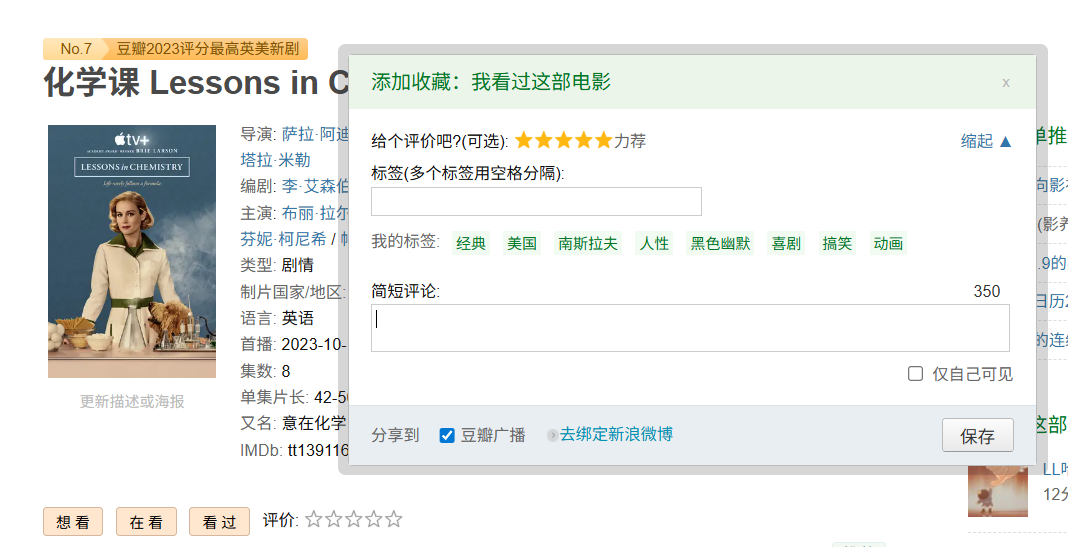Set rating to one star in dialog
Image resolution: width=1068 pixels, height=547 pixels.
[x=524, y=140]
